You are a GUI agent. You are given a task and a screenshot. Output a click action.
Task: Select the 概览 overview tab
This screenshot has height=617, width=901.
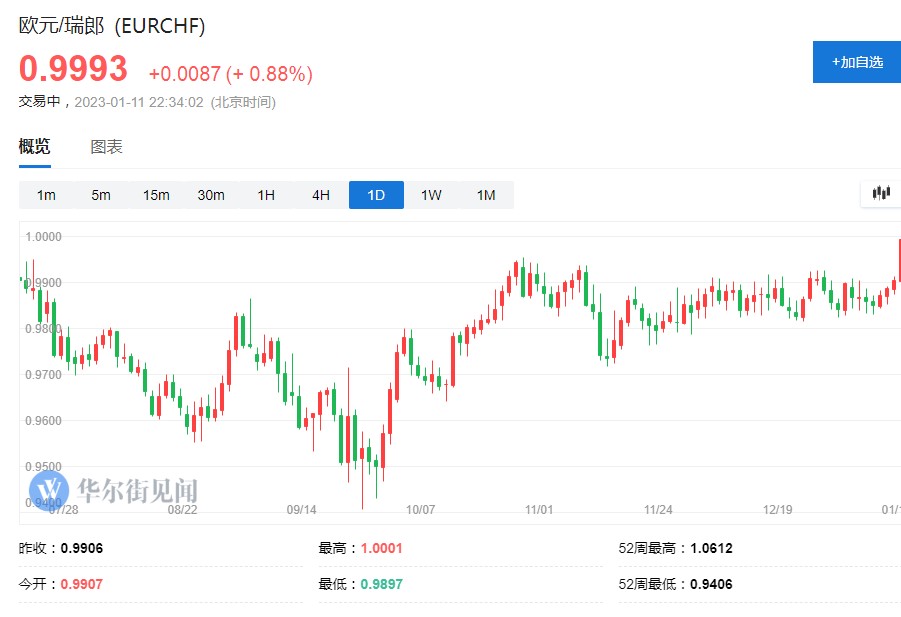tap(34, 147)
